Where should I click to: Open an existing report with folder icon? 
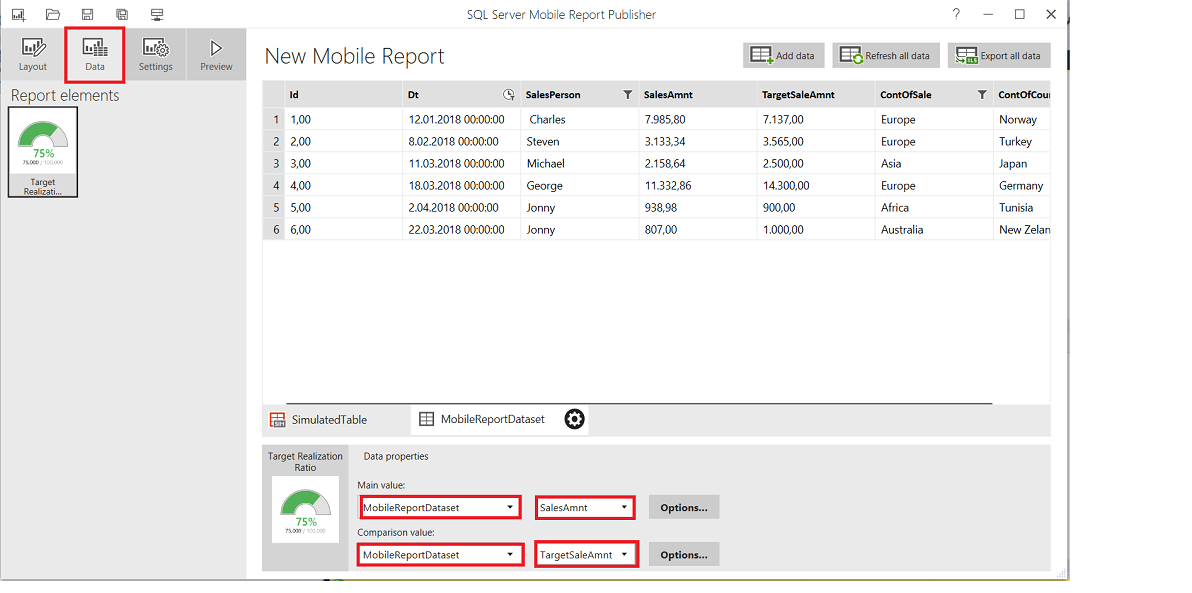(53, 14)
